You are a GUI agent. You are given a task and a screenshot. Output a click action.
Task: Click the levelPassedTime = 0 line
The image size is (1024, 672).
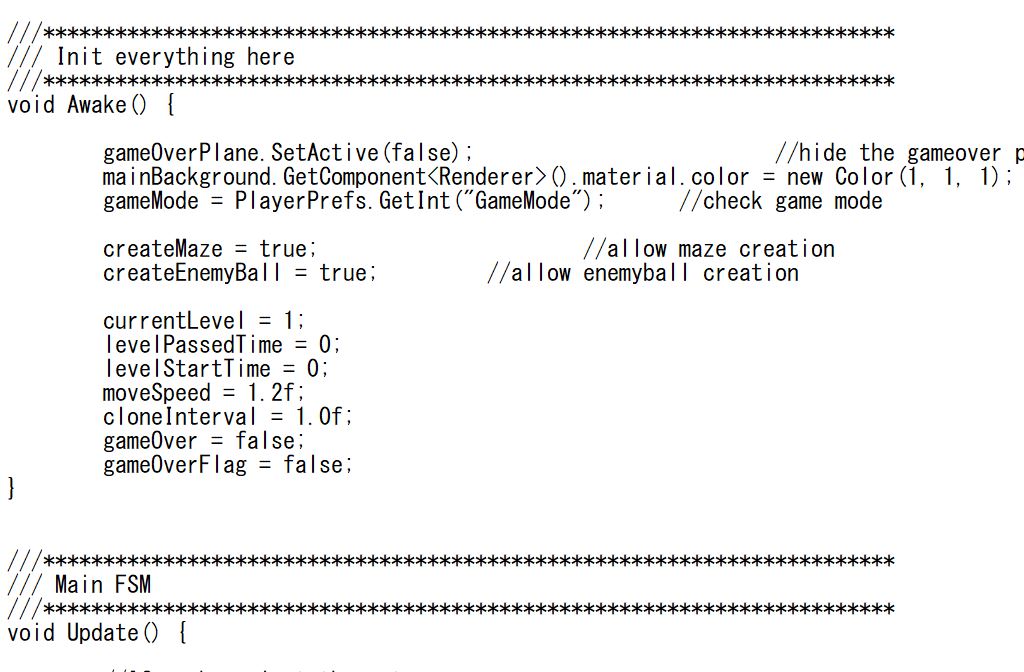pyautogui.click(x=221, y=345)
